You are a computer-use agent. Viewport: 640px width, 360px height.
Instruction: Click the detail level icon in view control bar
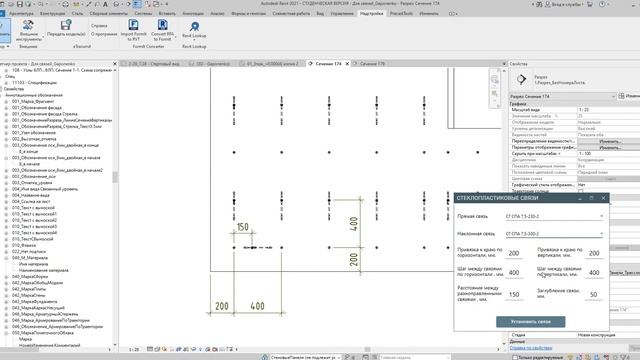pyautogui.click(x=150, y=349)
